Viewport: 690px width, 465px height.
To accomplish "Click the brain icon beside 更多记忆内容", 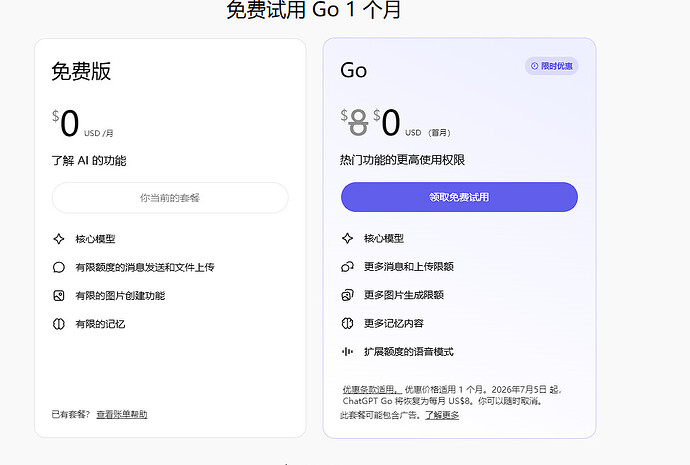I will (x=347, y=323).
